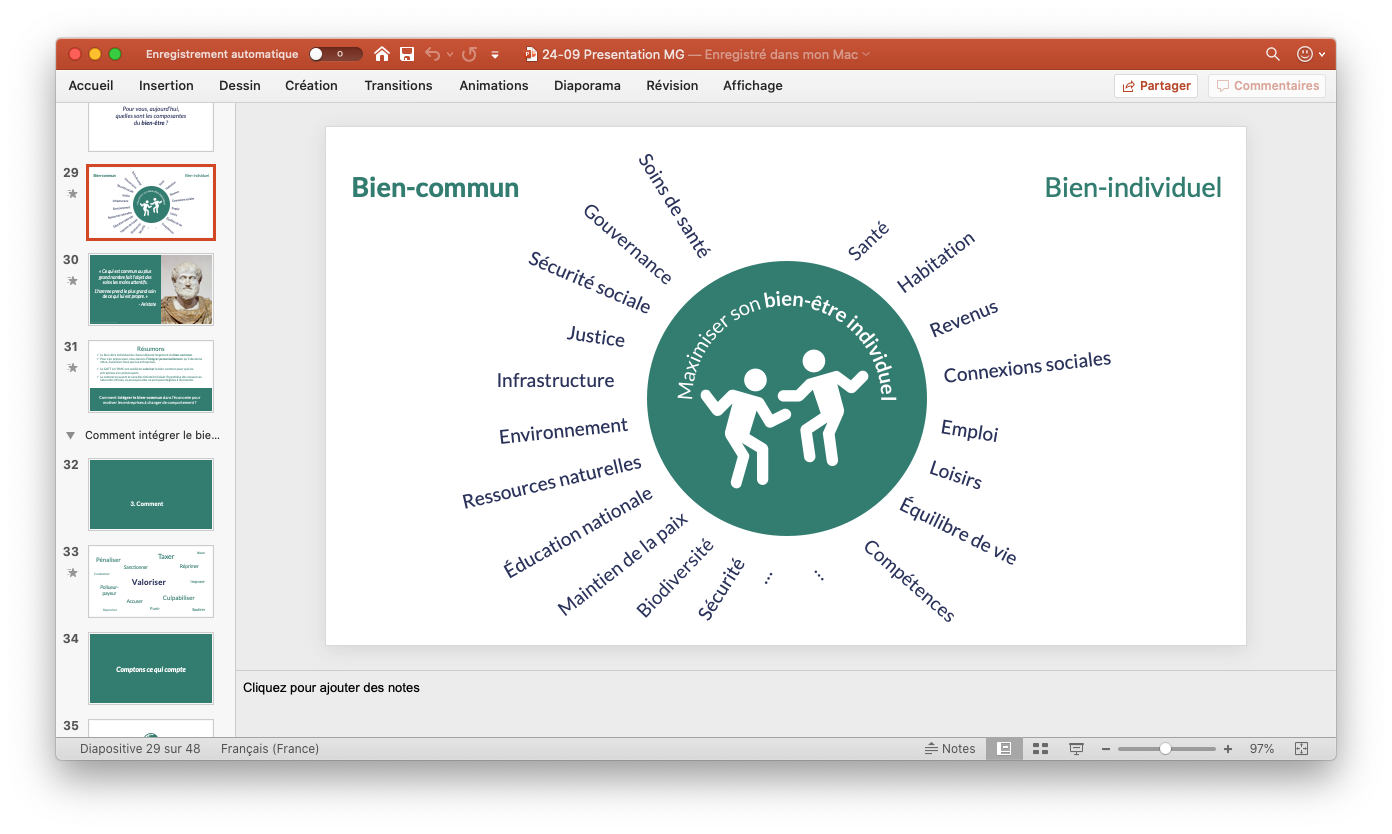1392x834 pixels.
Task: Click animation star under slide 30
Action: pos(72,281)
